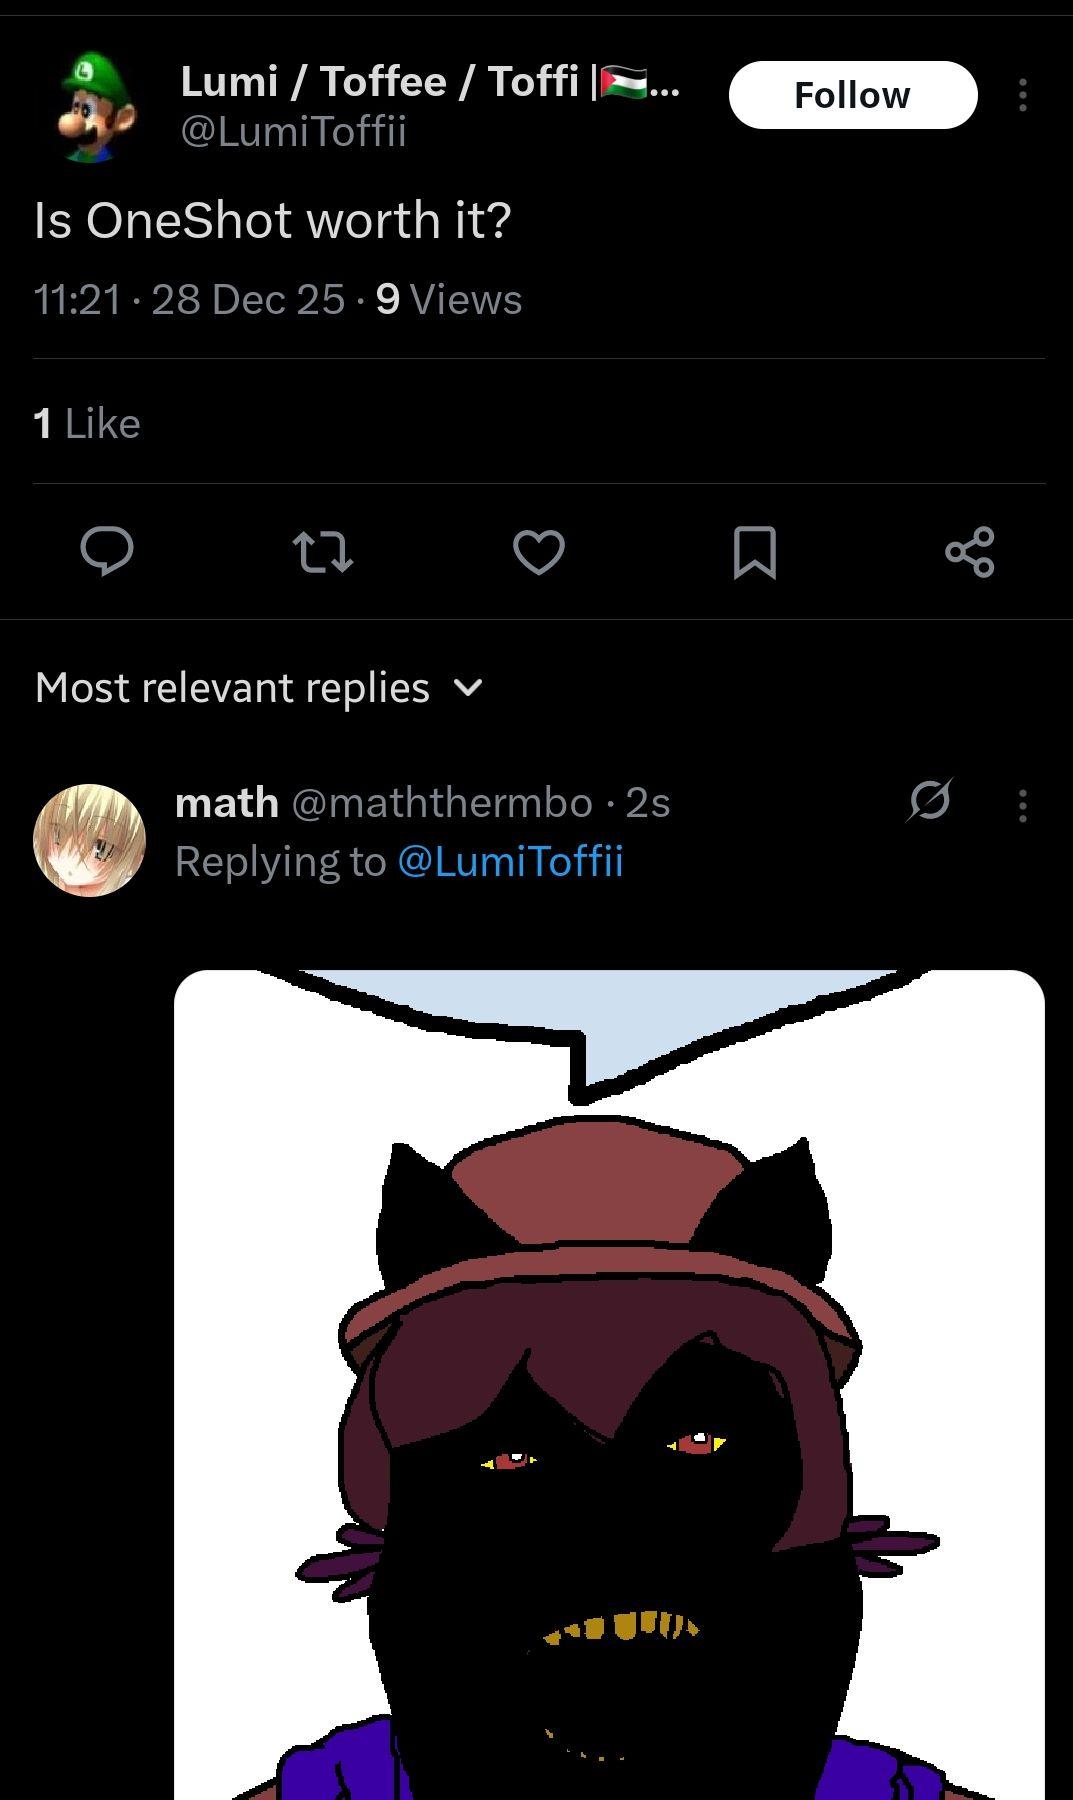The height and width of the screenshot is (1800, 1073).
Task: Click the @LumiToffii handle under author name
Action: (x=293, y=132)
